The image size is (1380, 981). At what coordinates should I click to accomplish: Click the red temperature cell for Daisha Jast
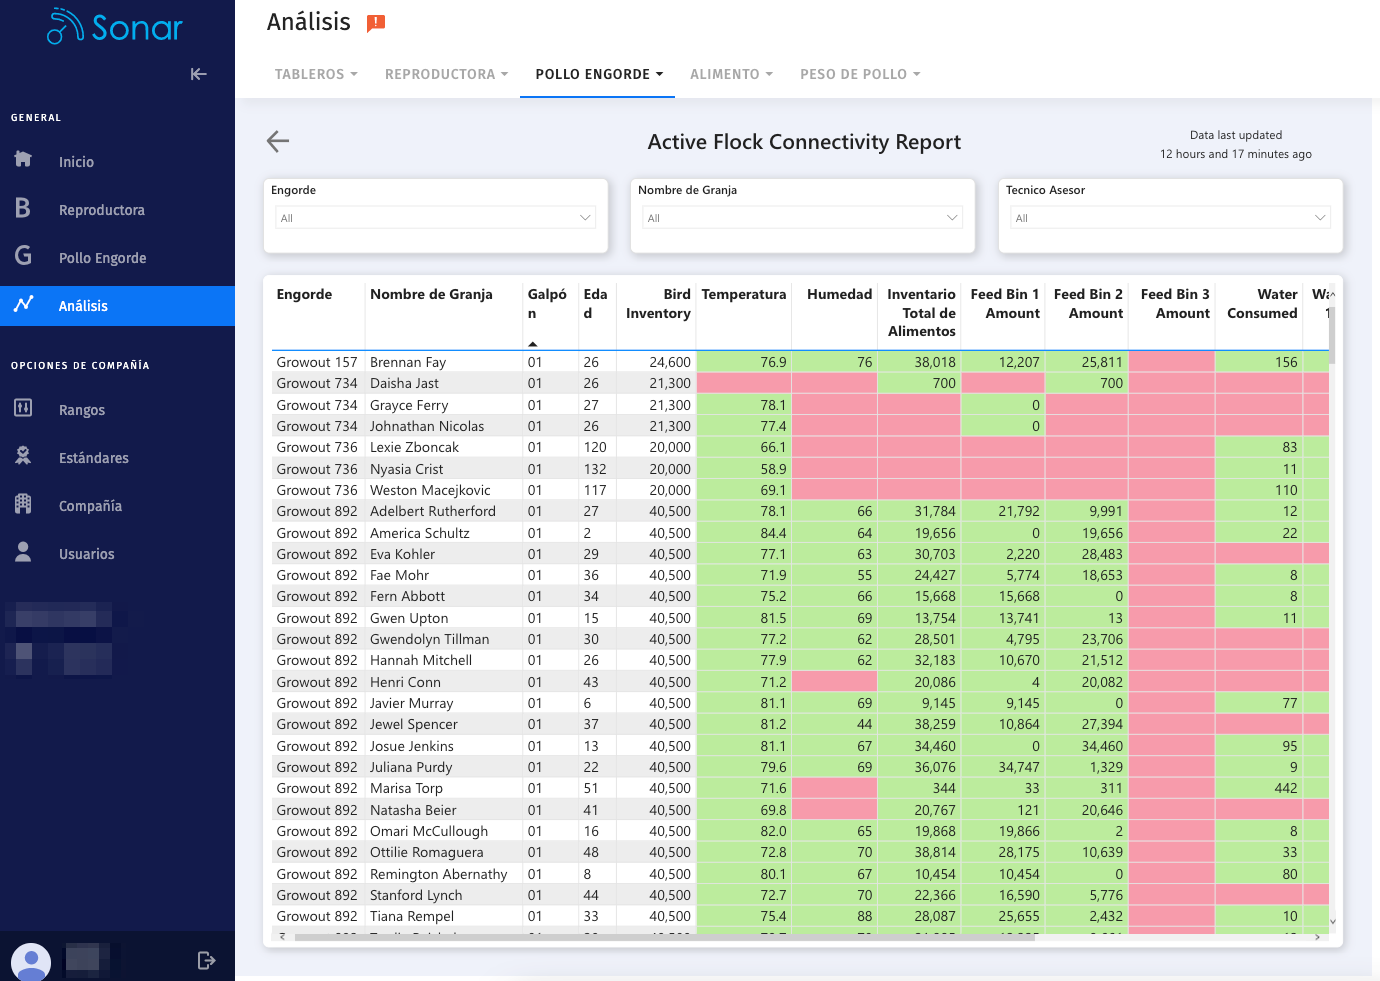point(744,383)
